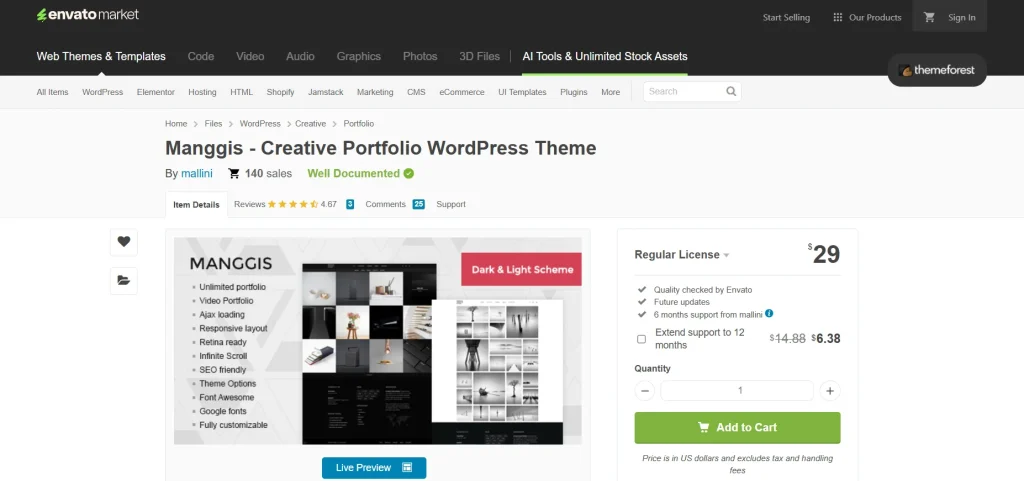Screen dimensions: 1024x481
Task: Click the Live Preview button
Action: tap(374, 468)
